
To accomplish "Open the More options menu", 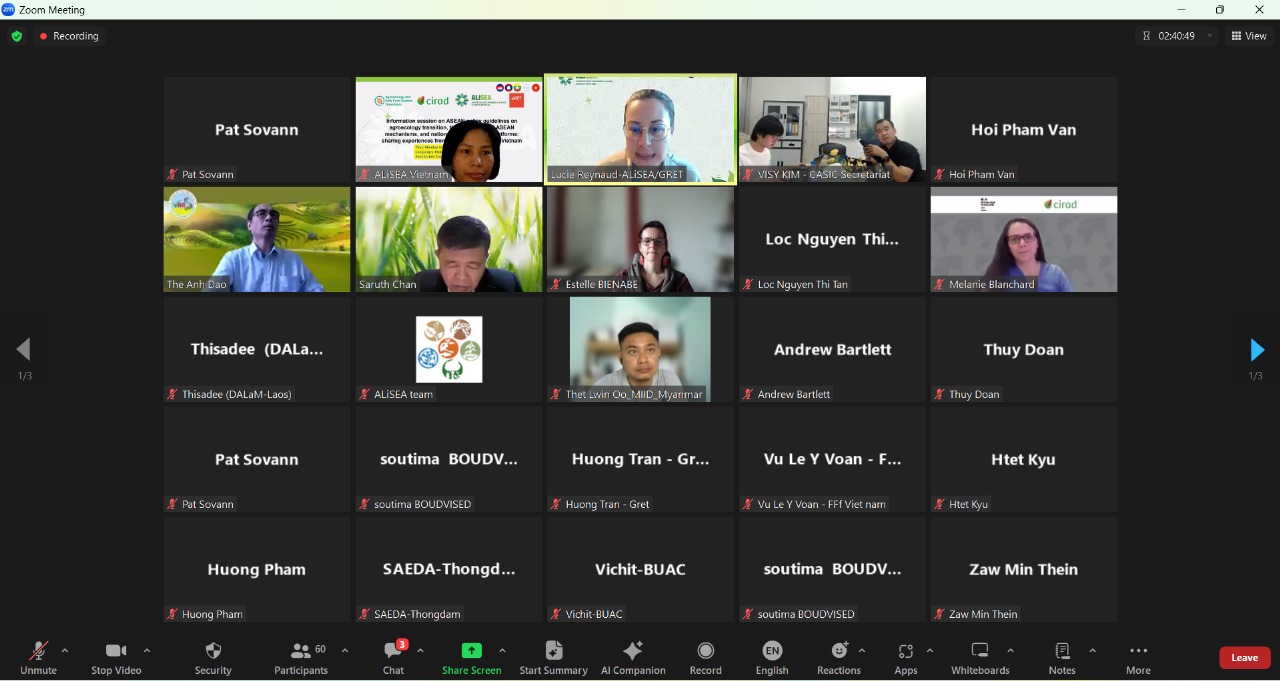I will point(1138,657).
